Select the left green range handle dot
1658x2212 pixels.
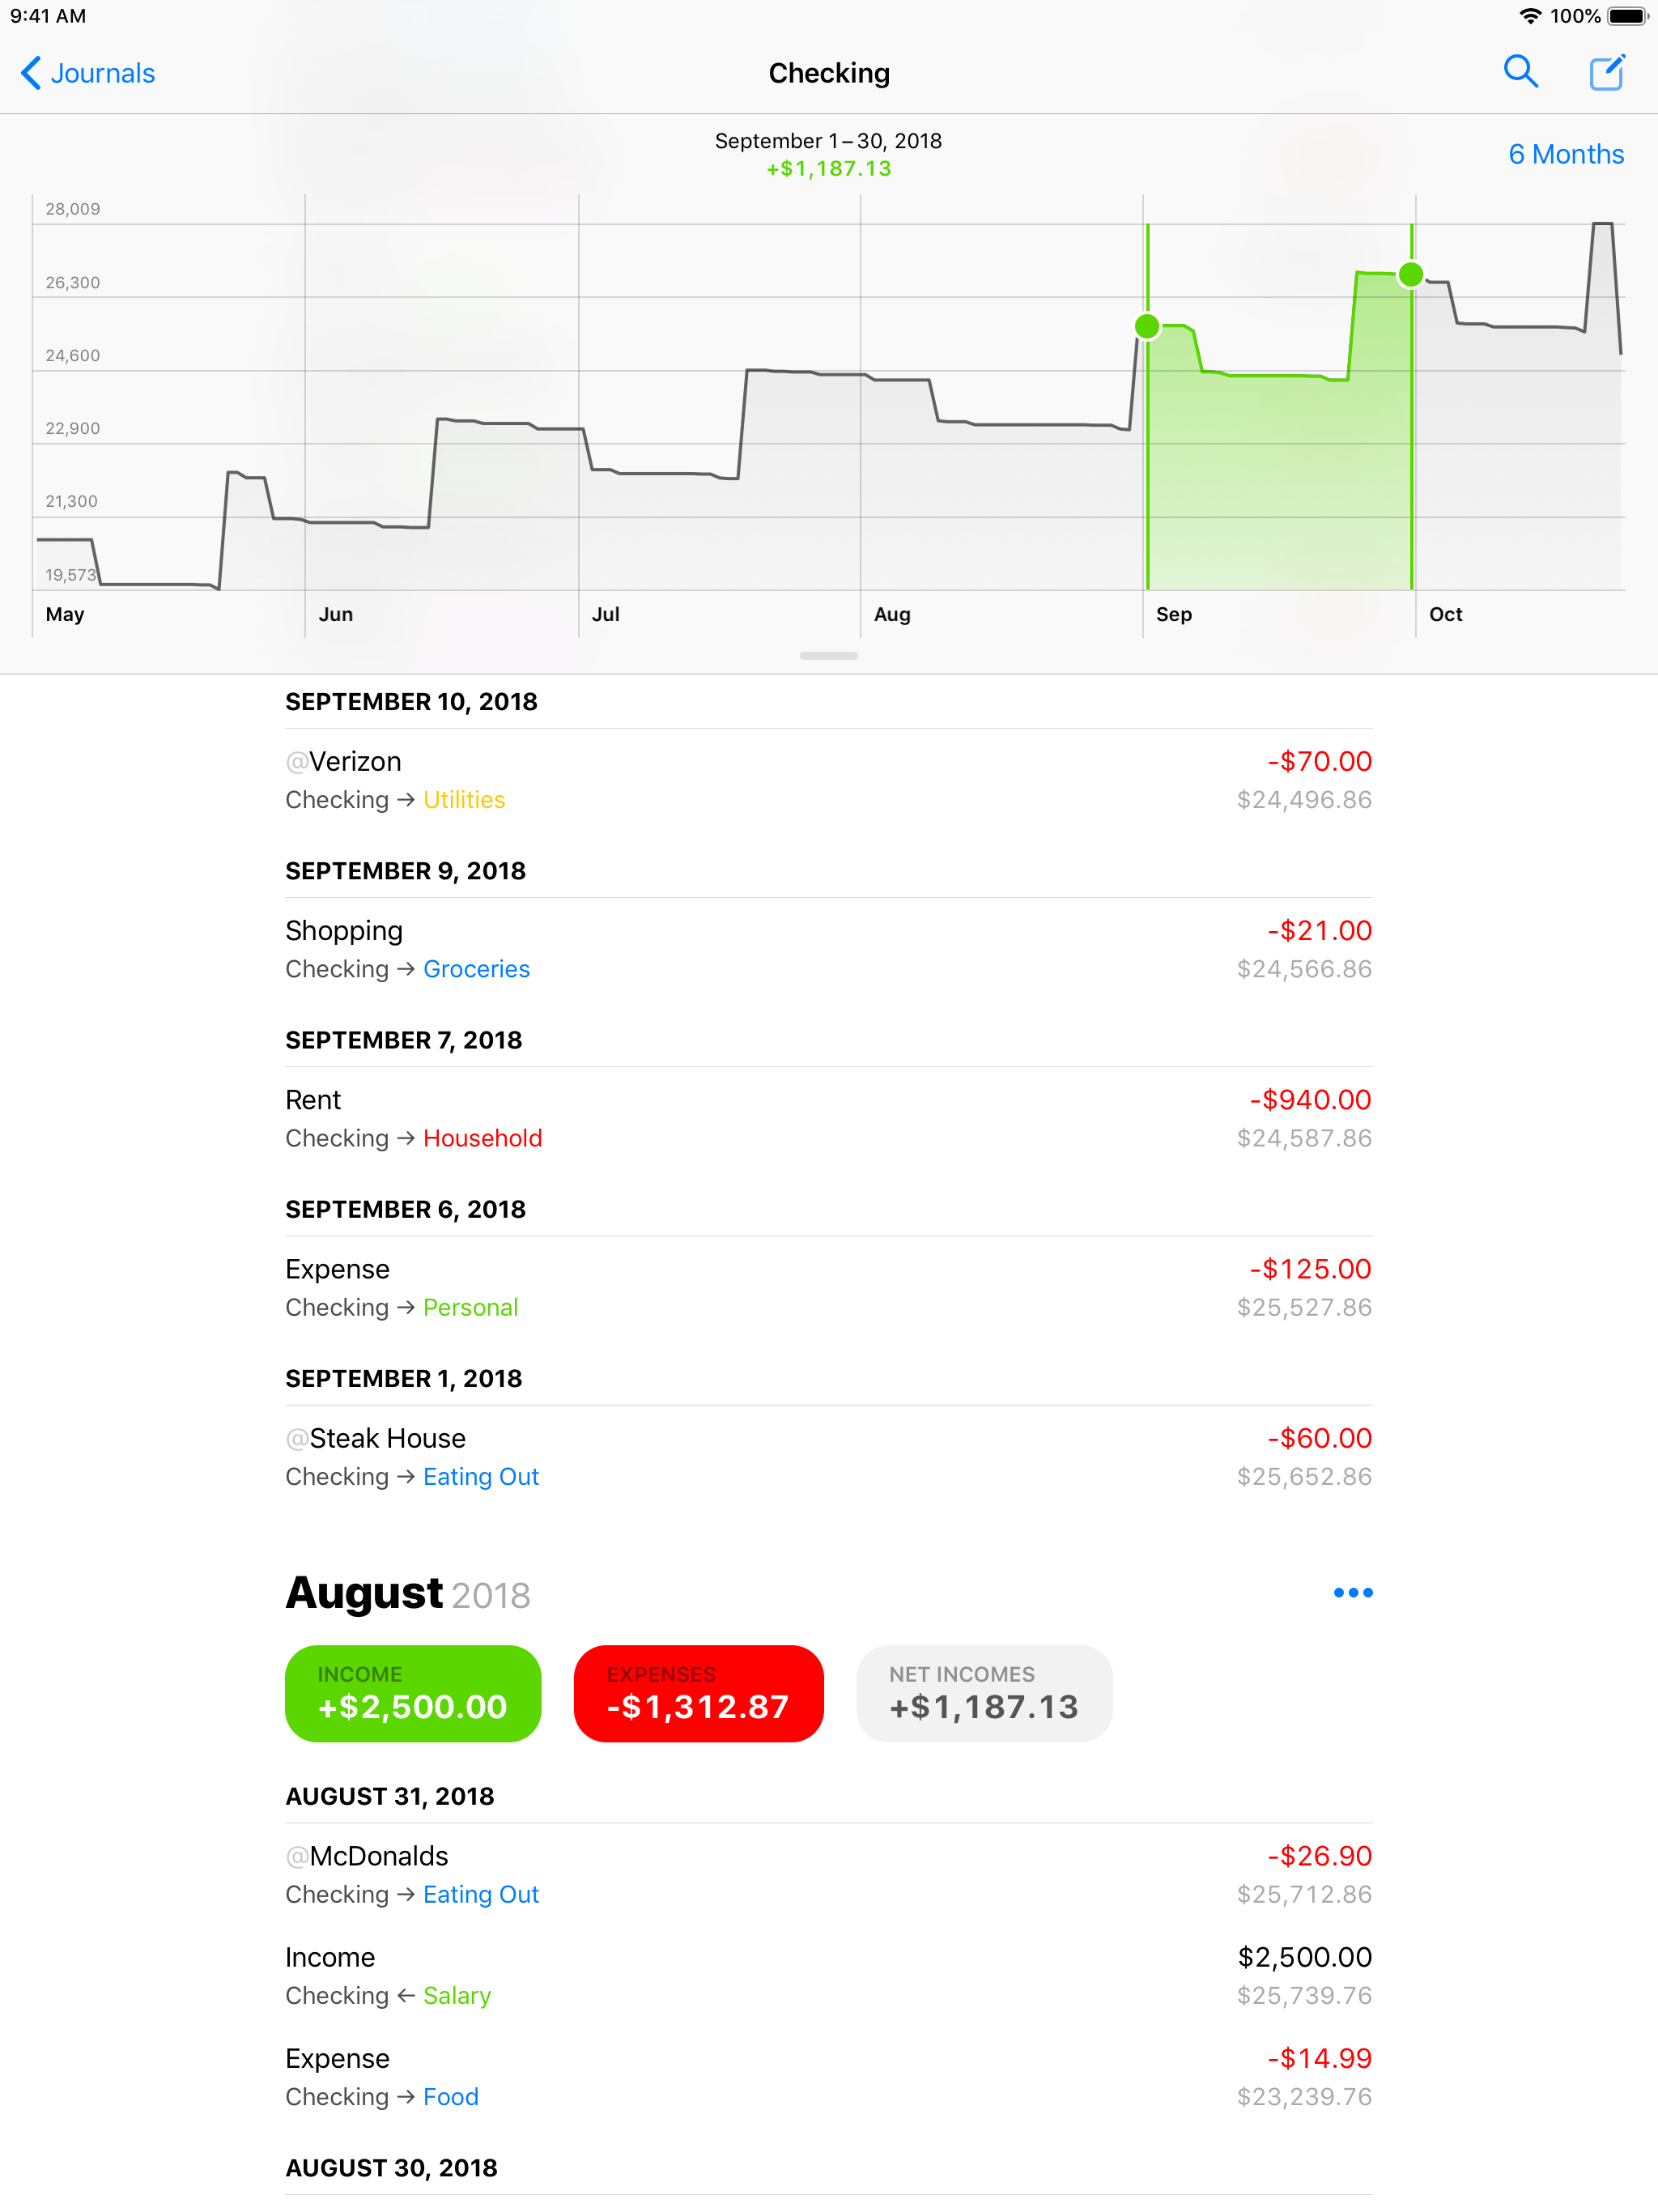click(1147, 326)
